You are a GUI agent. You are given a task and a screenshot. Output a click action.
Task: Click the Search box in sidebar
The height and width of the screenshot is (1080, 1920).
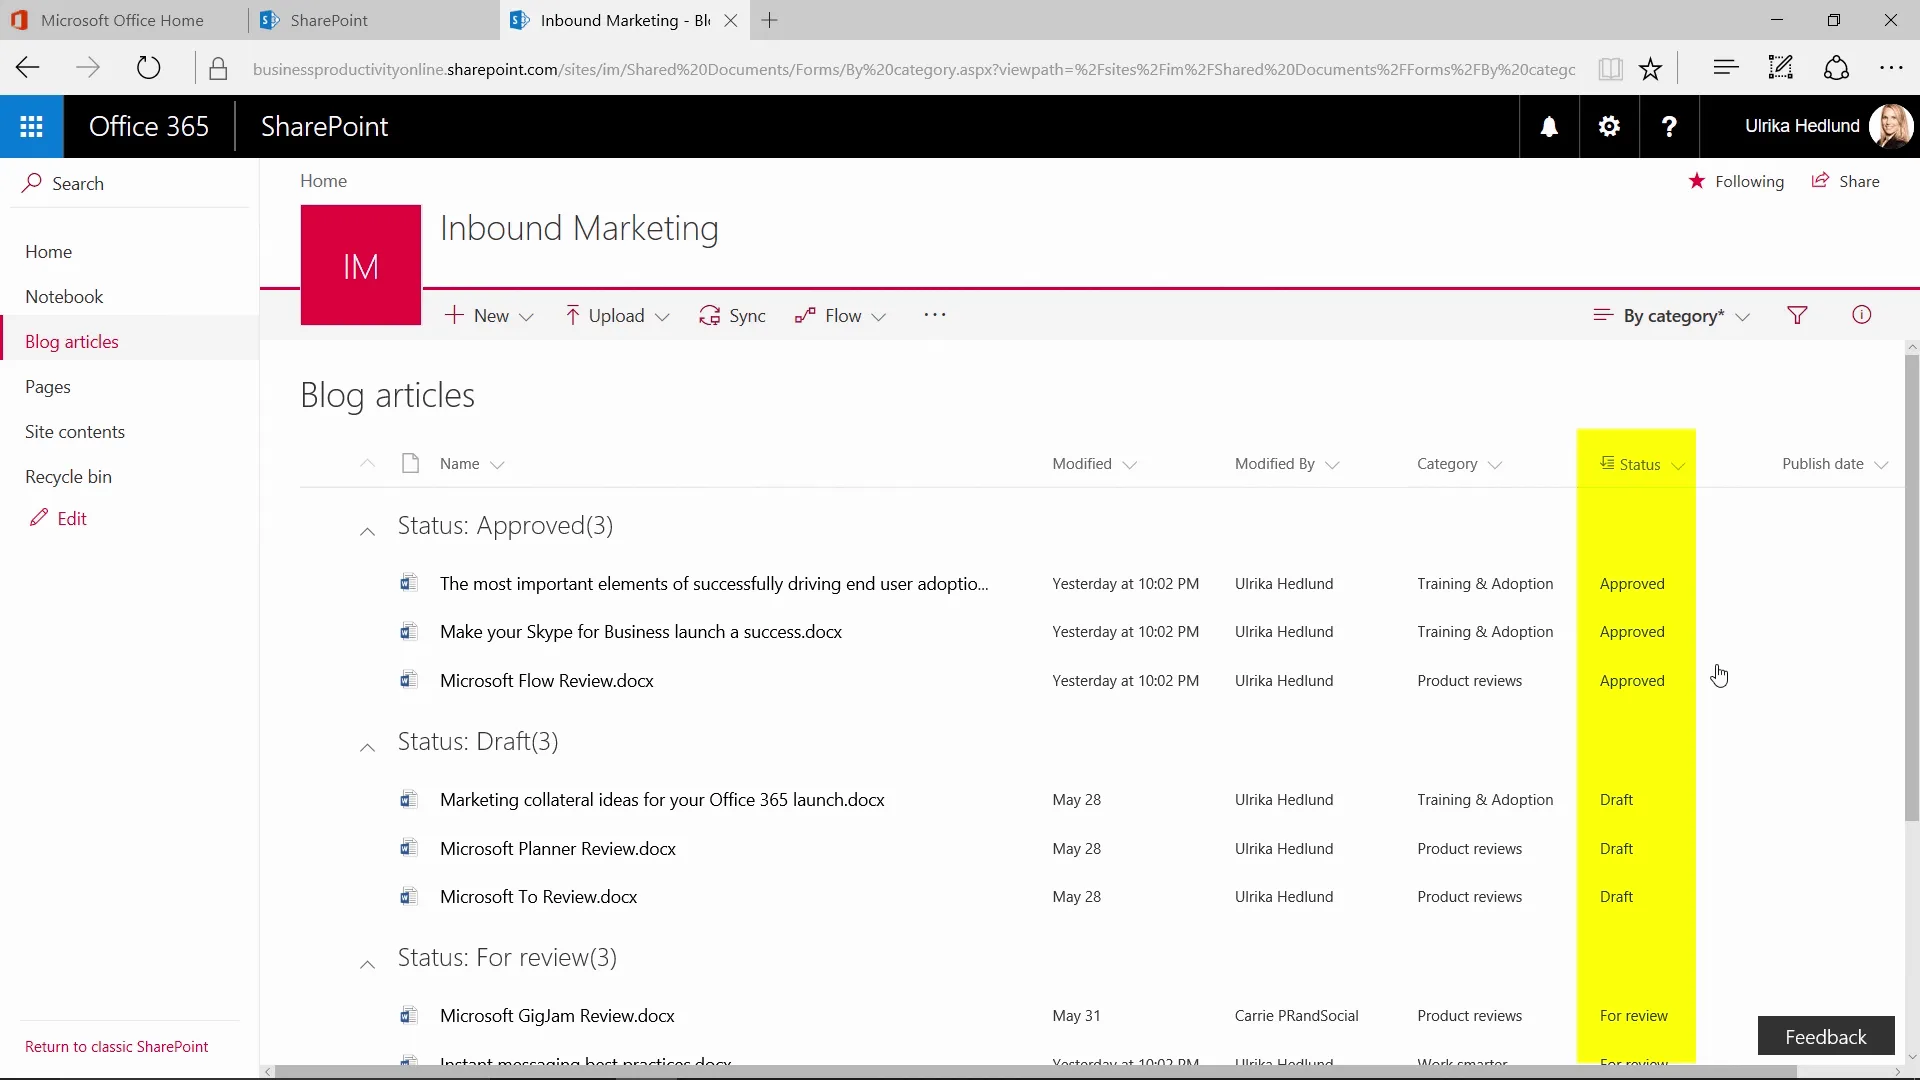(x=78, y=184)
